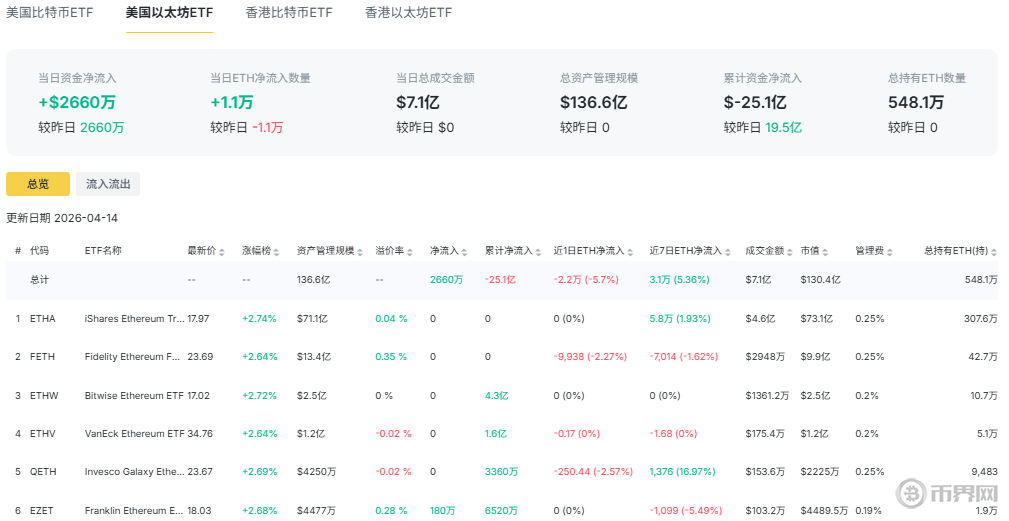Click ETHW cumulative inflow 4.3亿
This screenshot has height=521, width=1009.
[496, 395]
